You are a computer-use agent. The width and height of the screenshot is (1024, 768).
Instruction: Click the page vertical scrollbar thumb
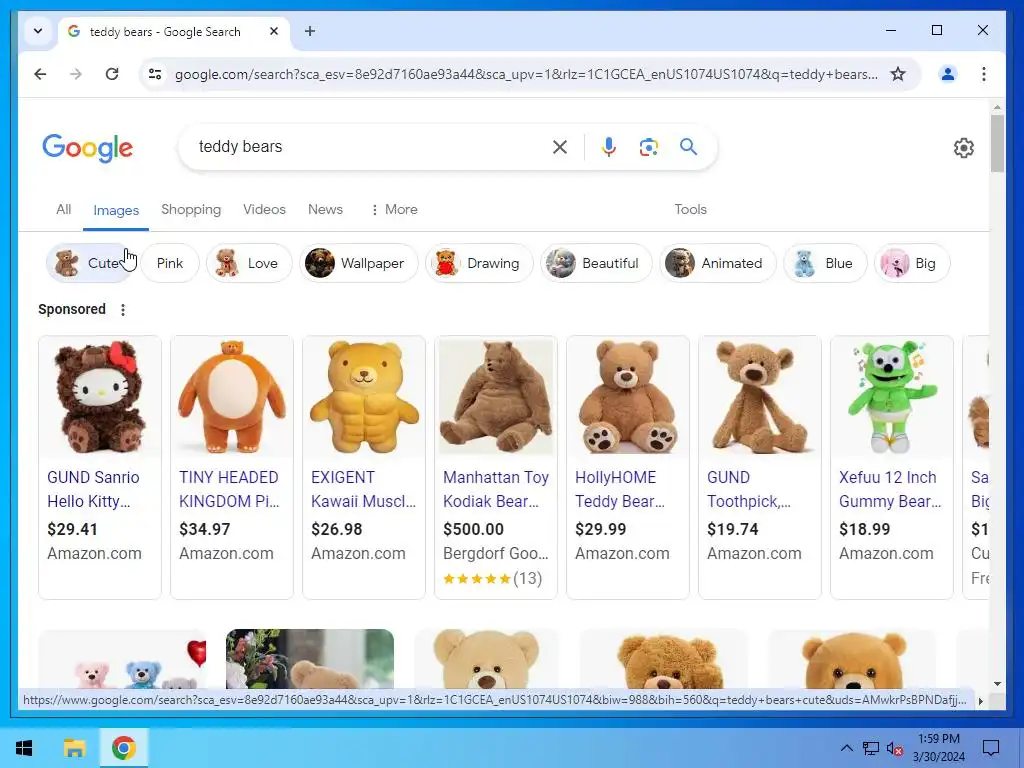(997, 144)
